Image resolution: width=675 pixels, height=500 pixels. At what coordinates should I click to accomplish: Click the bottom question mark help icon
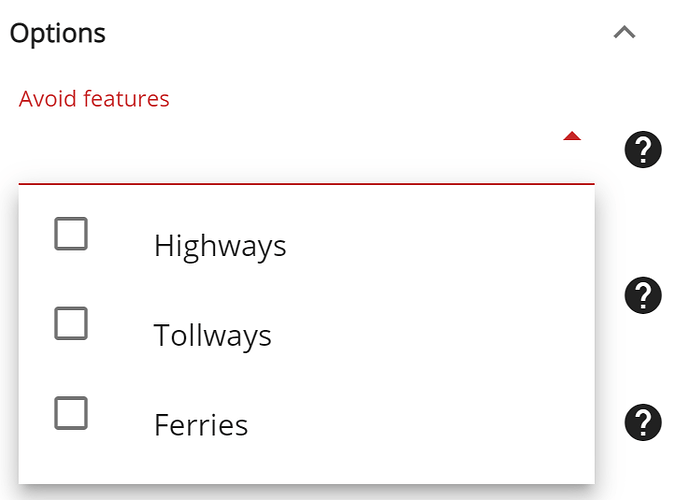[643, 422]
